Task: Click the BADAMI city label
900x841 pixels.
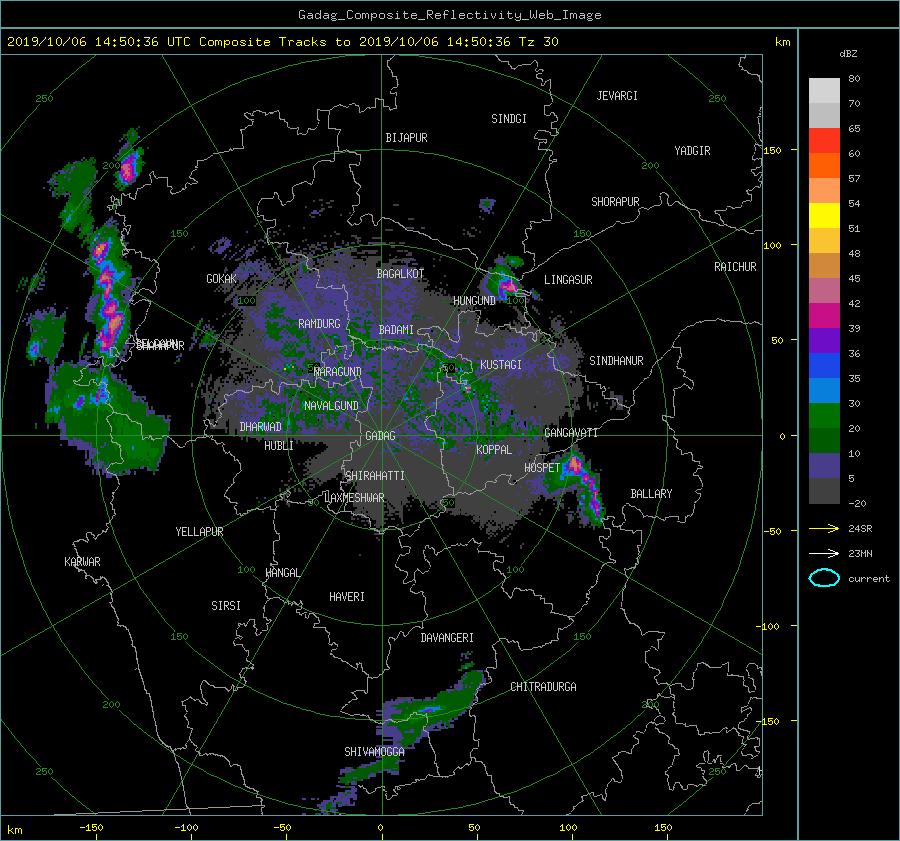Action: (x=396, y=330)
